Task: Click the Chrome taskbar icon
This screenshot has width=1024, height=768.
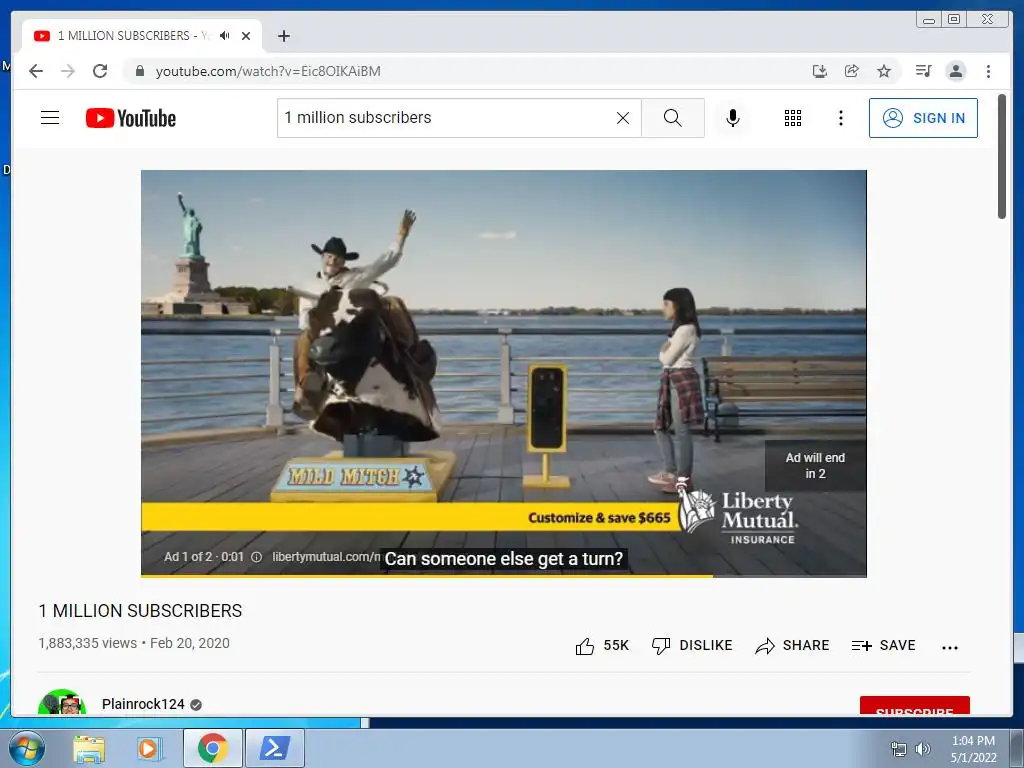Action: coord(212,748)
